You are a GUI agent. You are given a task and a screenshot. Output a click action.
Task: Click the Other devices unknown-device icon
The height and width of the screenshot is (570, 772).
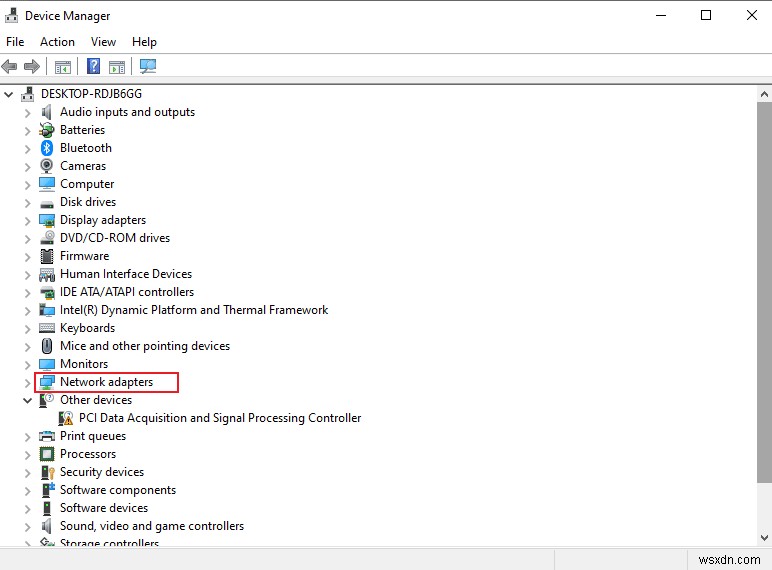click(x=46, y=400)
